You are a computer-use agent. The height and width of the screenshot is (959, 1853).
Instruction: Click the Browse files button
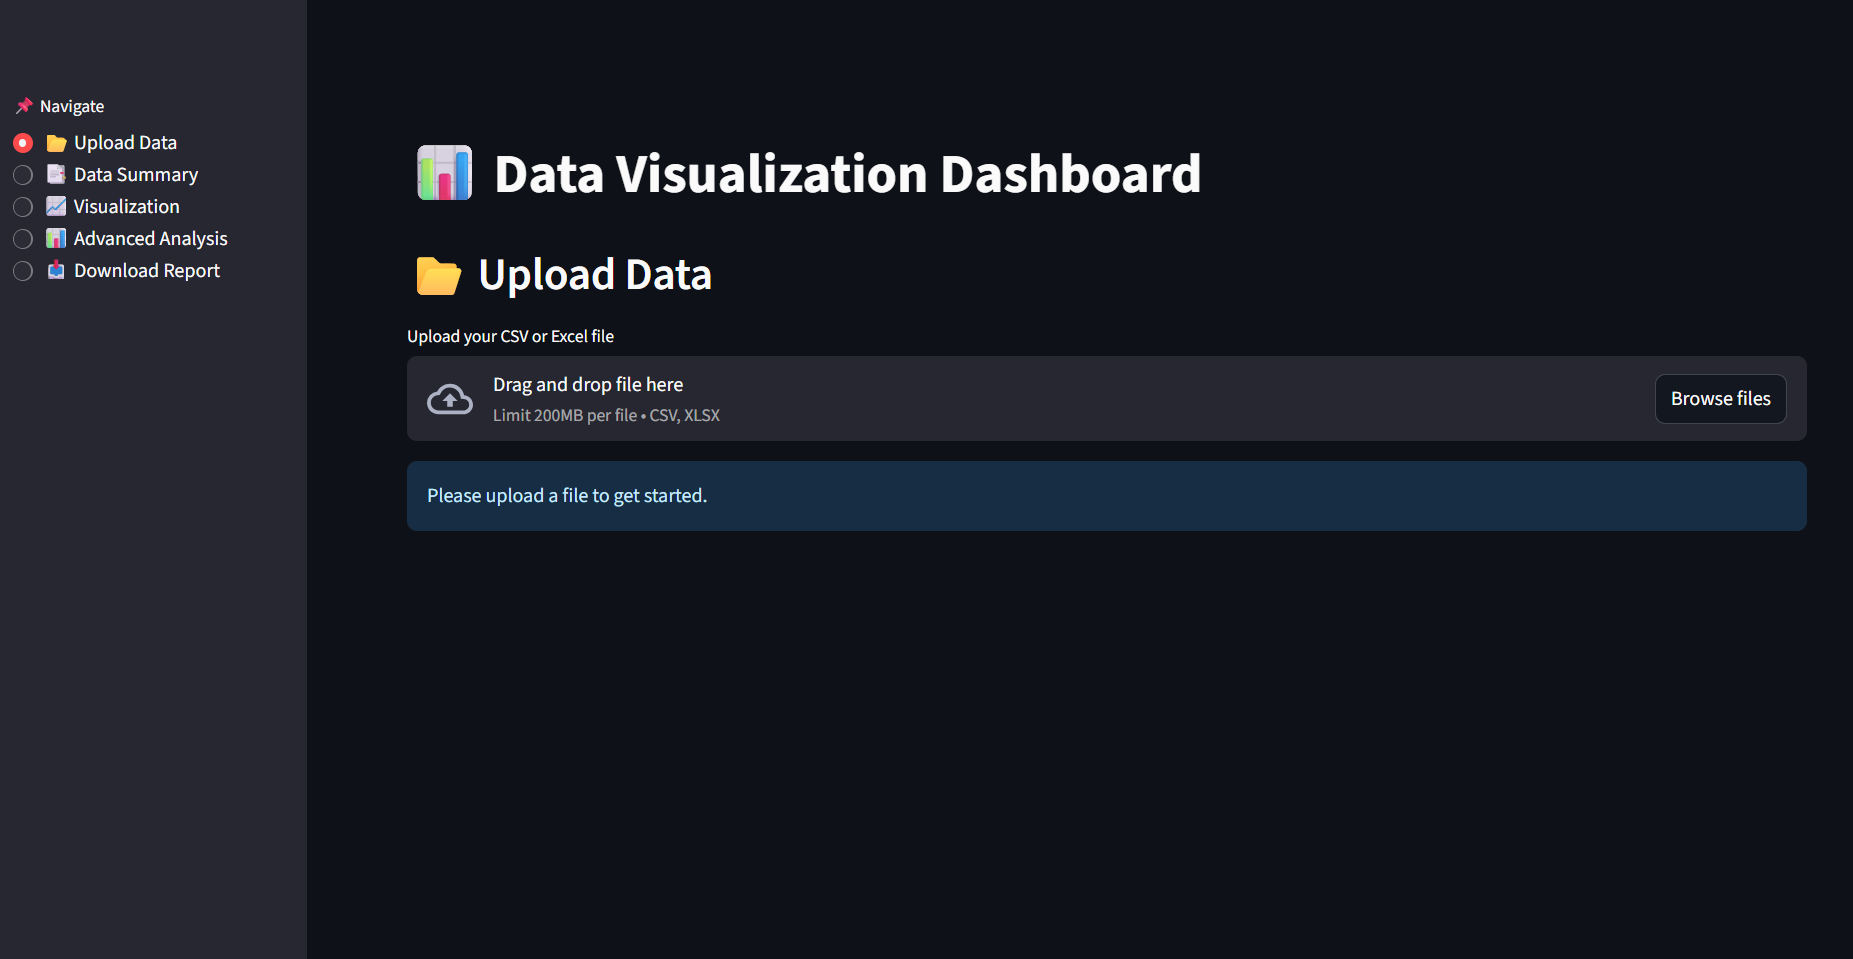coord(1720,399)
